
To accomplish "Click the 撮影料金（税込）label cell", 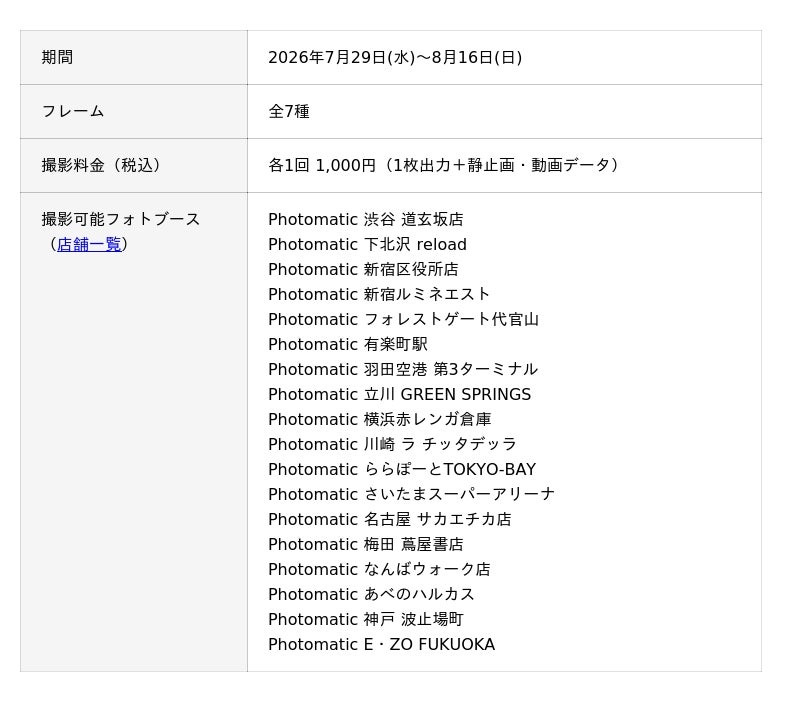I will [134, 165].
